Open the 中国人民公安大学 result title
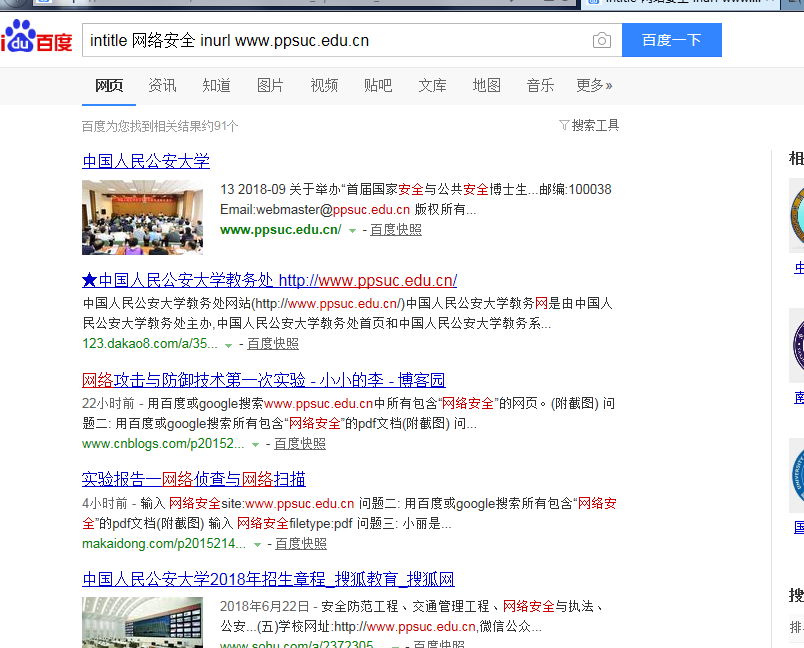Viewport: 804px width, 648px height. pos(146,161)
